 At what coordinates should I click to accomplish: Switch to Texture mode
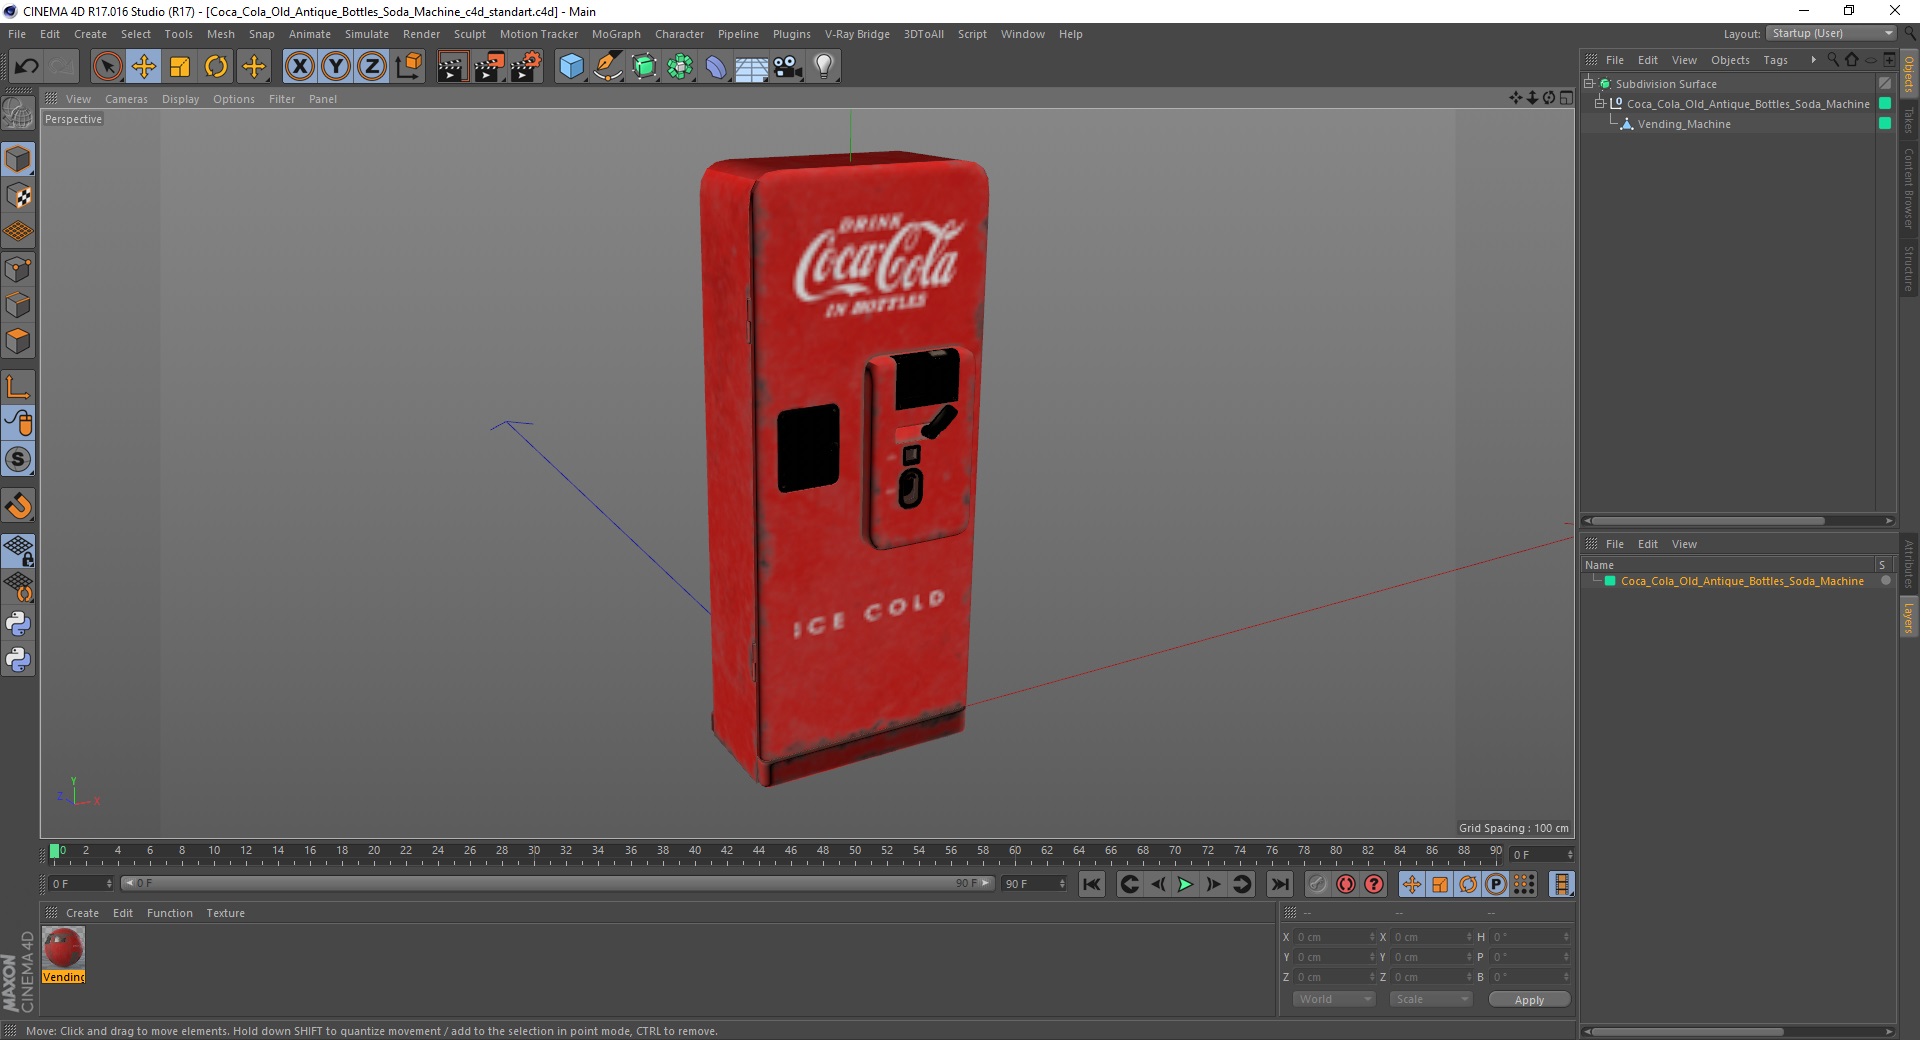[x=18, y=196]
